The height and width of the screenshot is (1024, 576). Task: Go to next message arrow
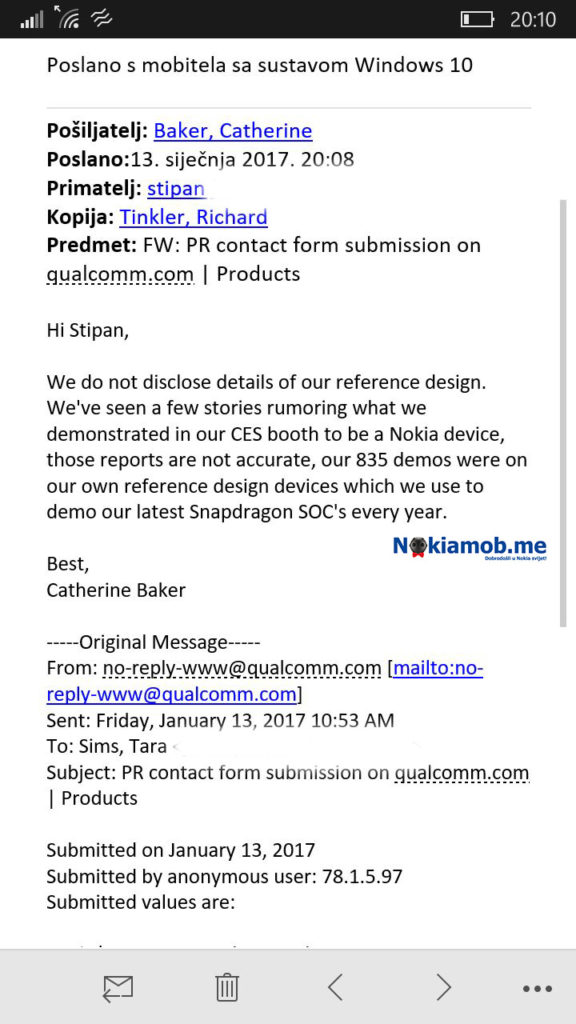443,987
